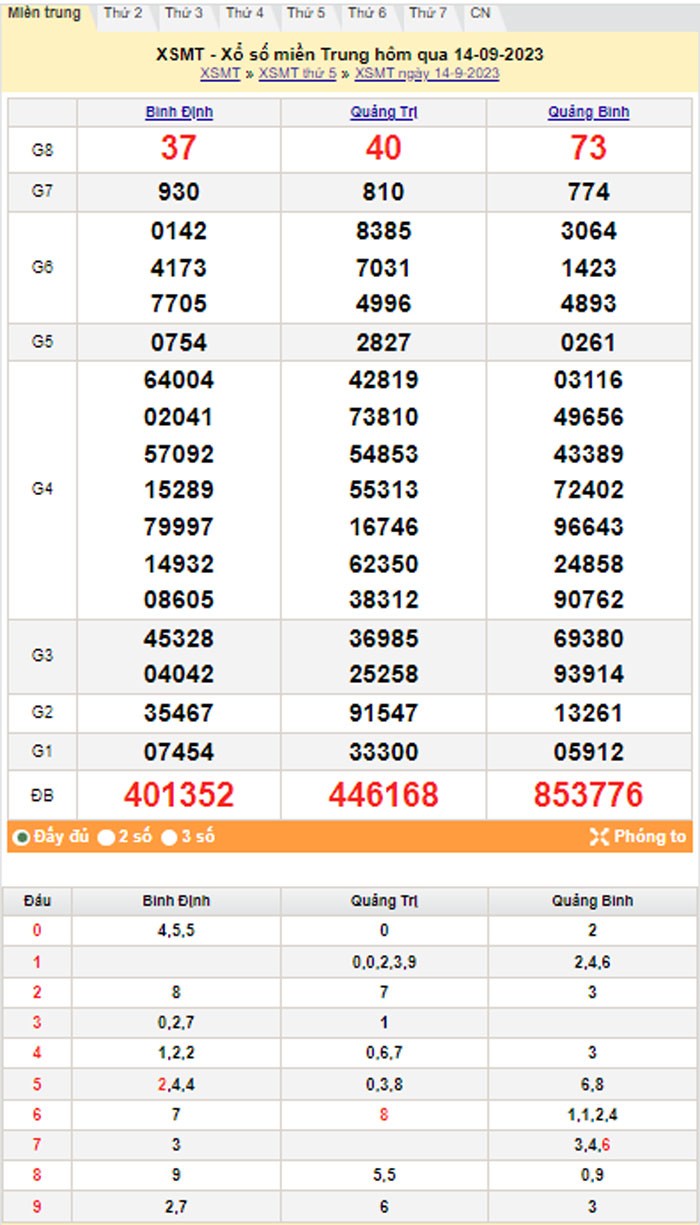The height and width of the screenshot is (1225, 700).
Task: Click G4 number 38312
Action: (x=384, y=600)
